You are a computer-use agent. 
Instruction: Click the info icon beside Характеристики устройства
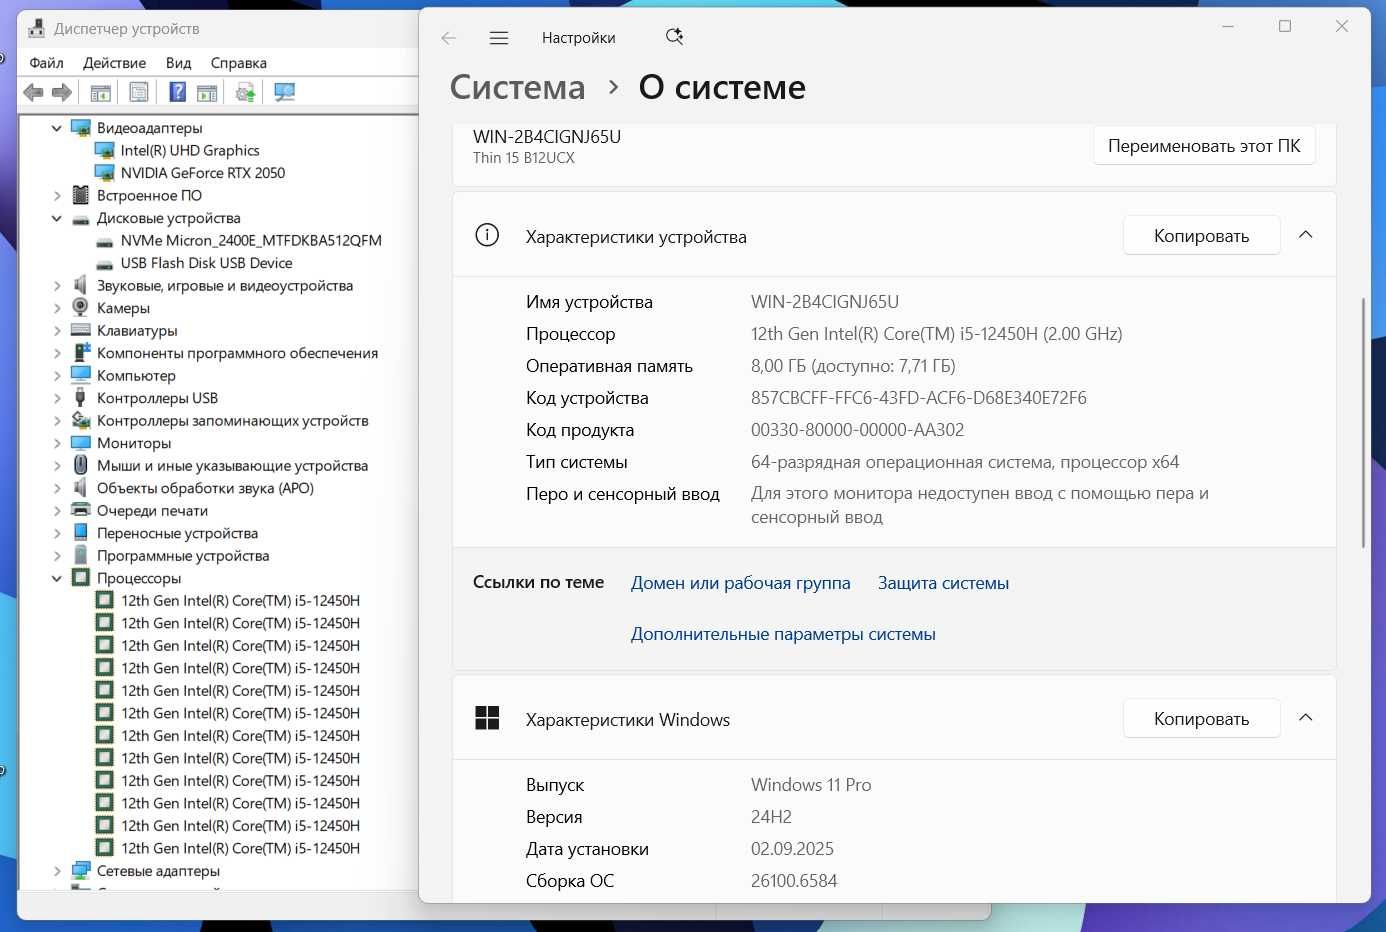click(487, 236)
